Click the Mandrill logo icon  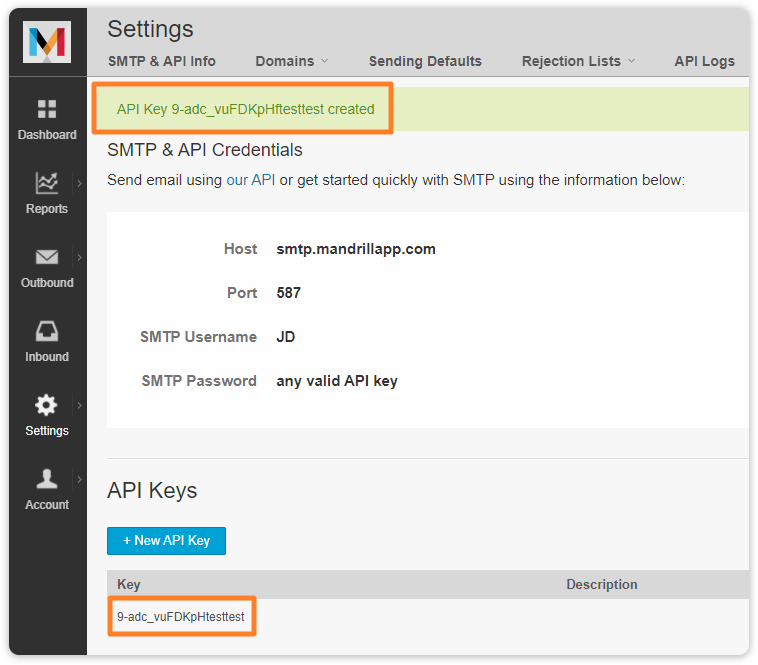47,42
